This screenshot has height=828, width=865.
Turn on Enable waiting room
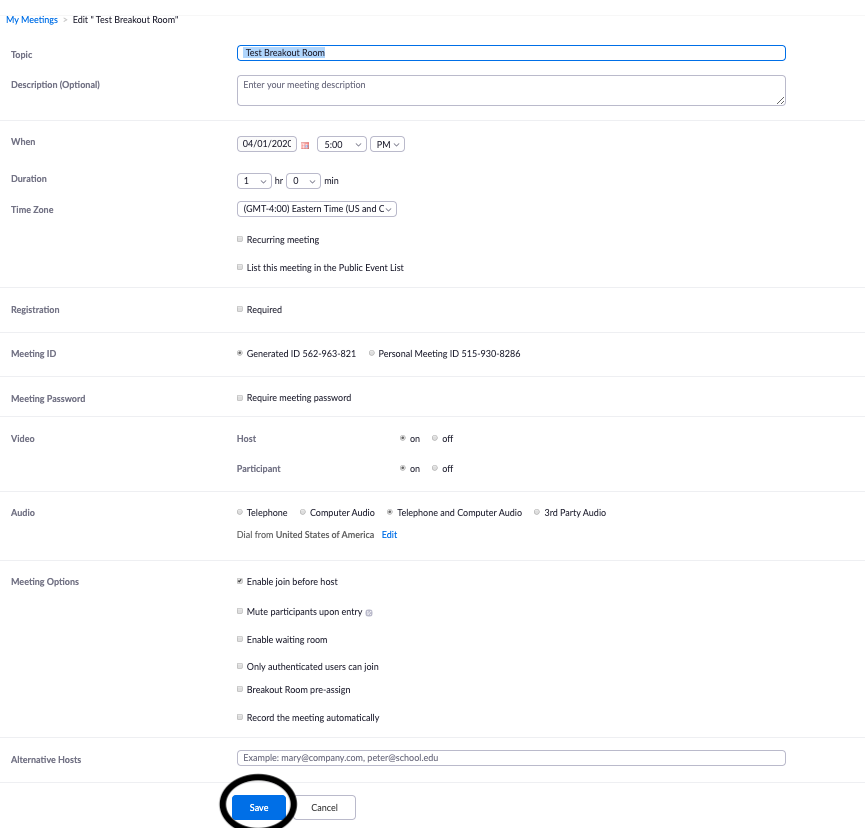240,639
